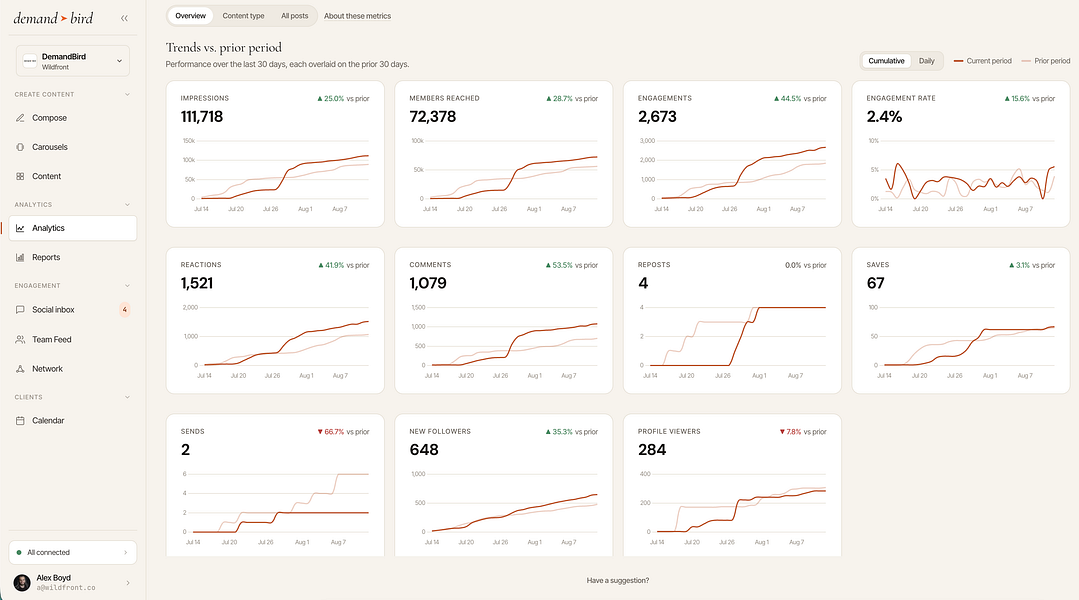
Task: Expand the All connected status row
Action: pyautogui.click(x=72, y=553)
